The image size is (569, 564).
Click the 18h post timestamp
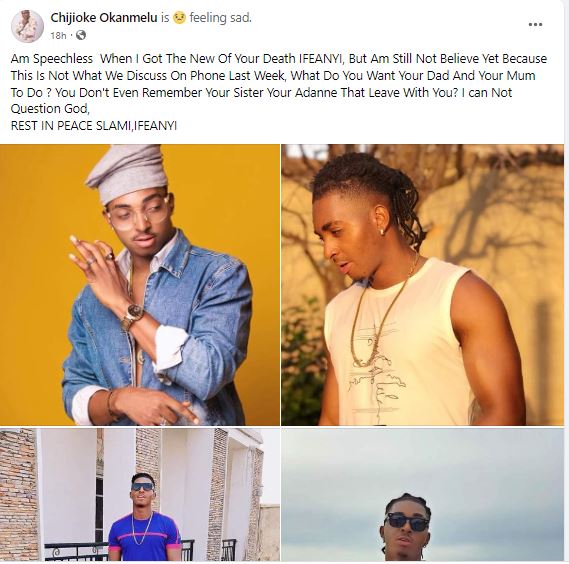58,36
